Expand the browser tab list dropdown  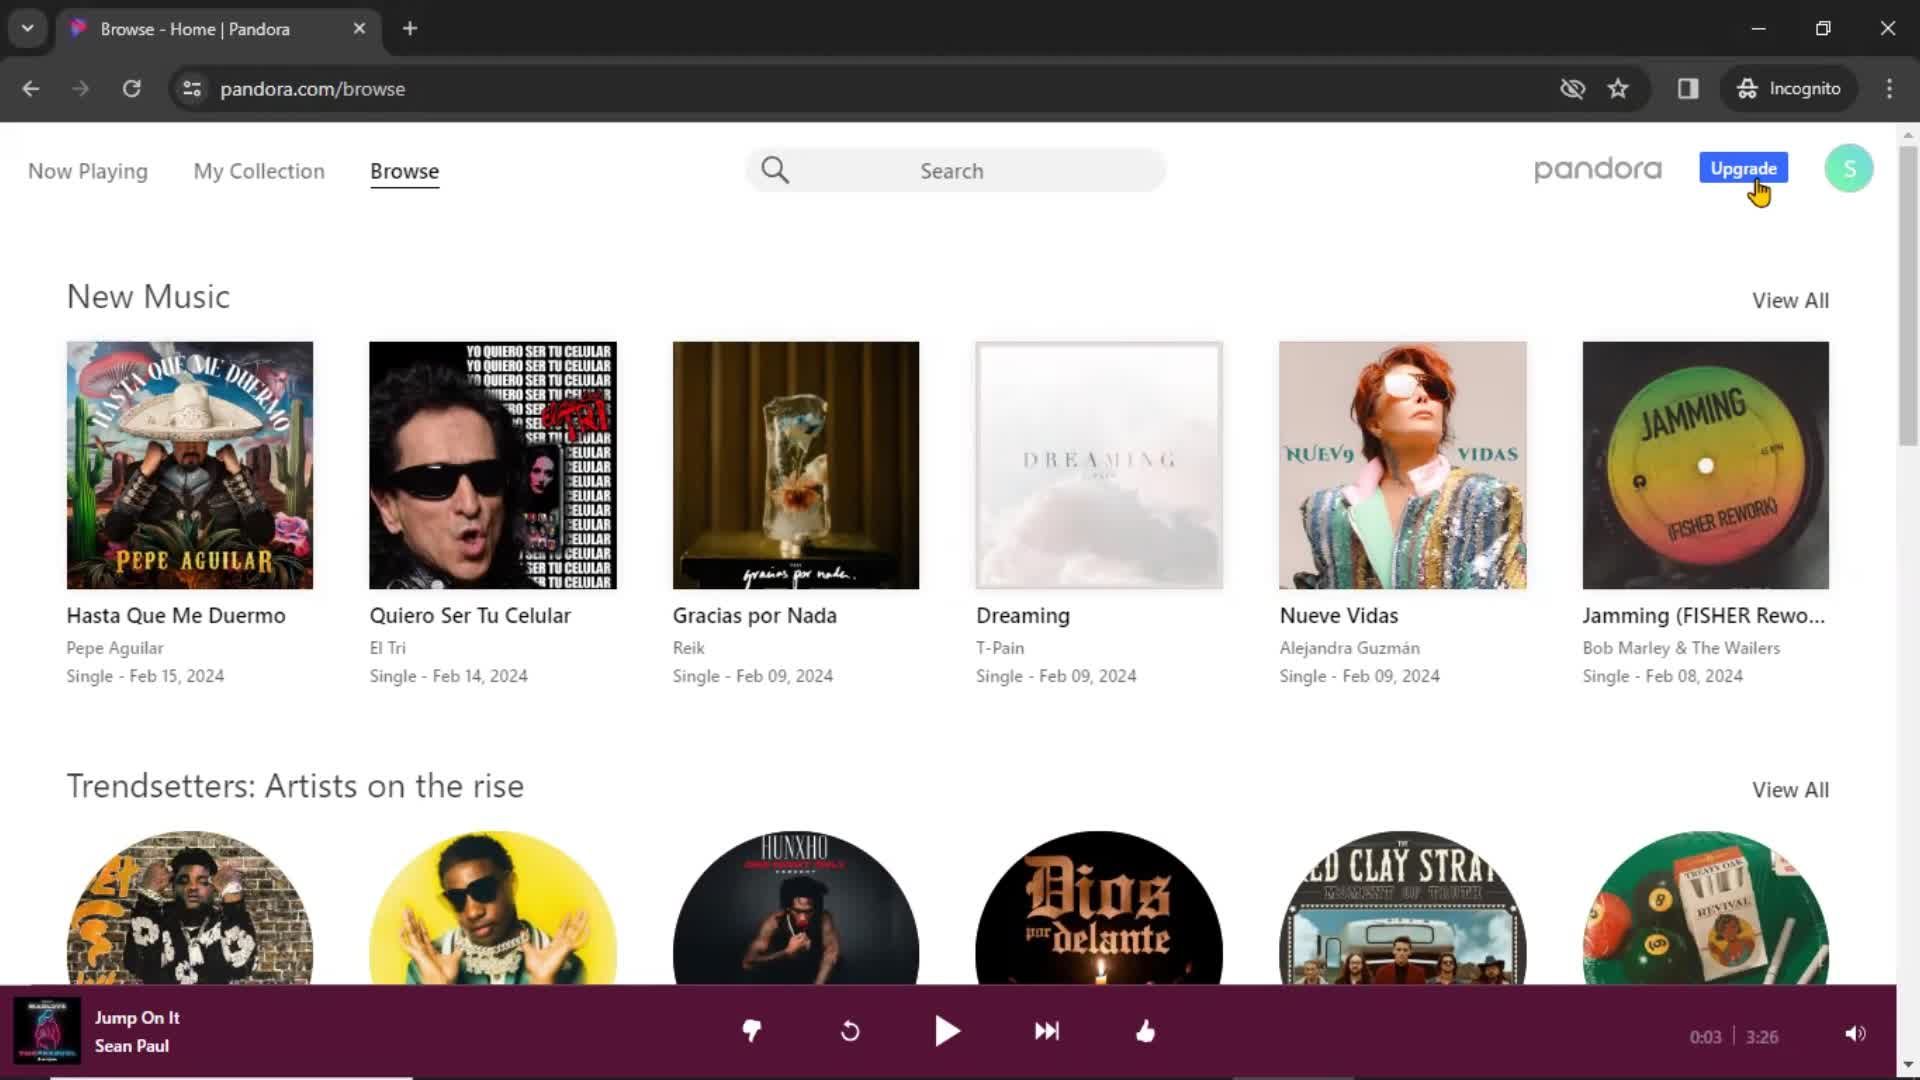point(28,28)
